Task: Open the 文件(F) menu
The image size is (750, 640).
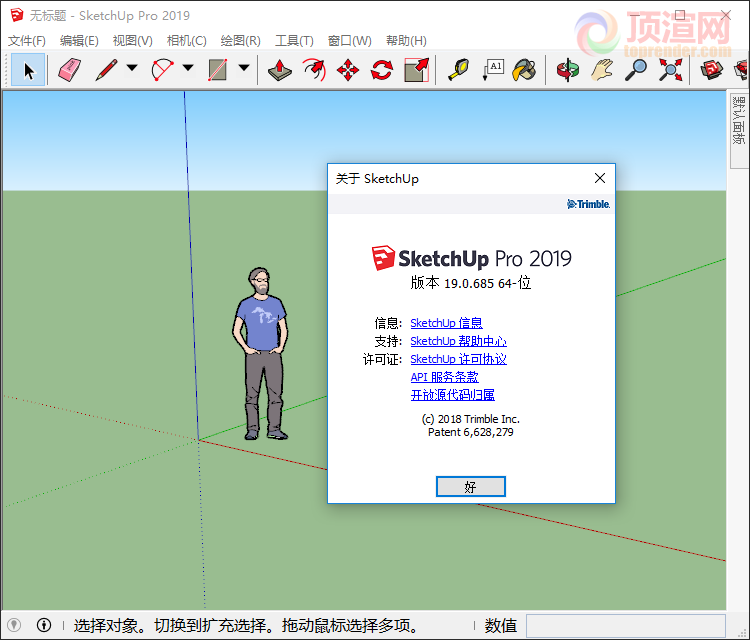Action: point(27,41)
